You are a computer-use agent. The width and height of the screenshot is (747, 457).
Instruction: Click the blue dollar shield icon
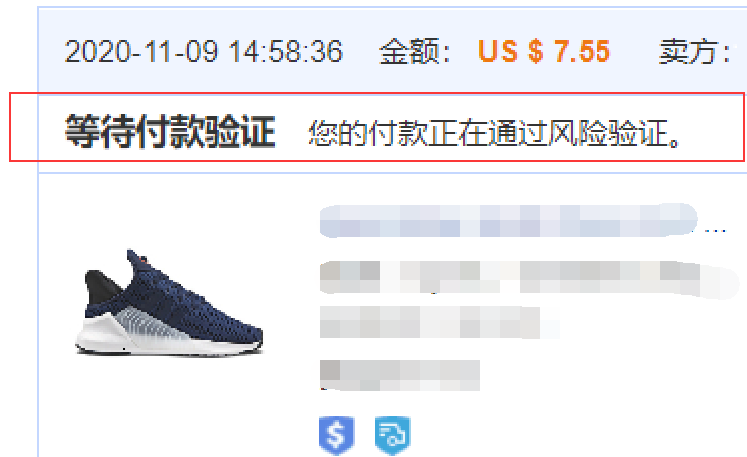(336, 436)
